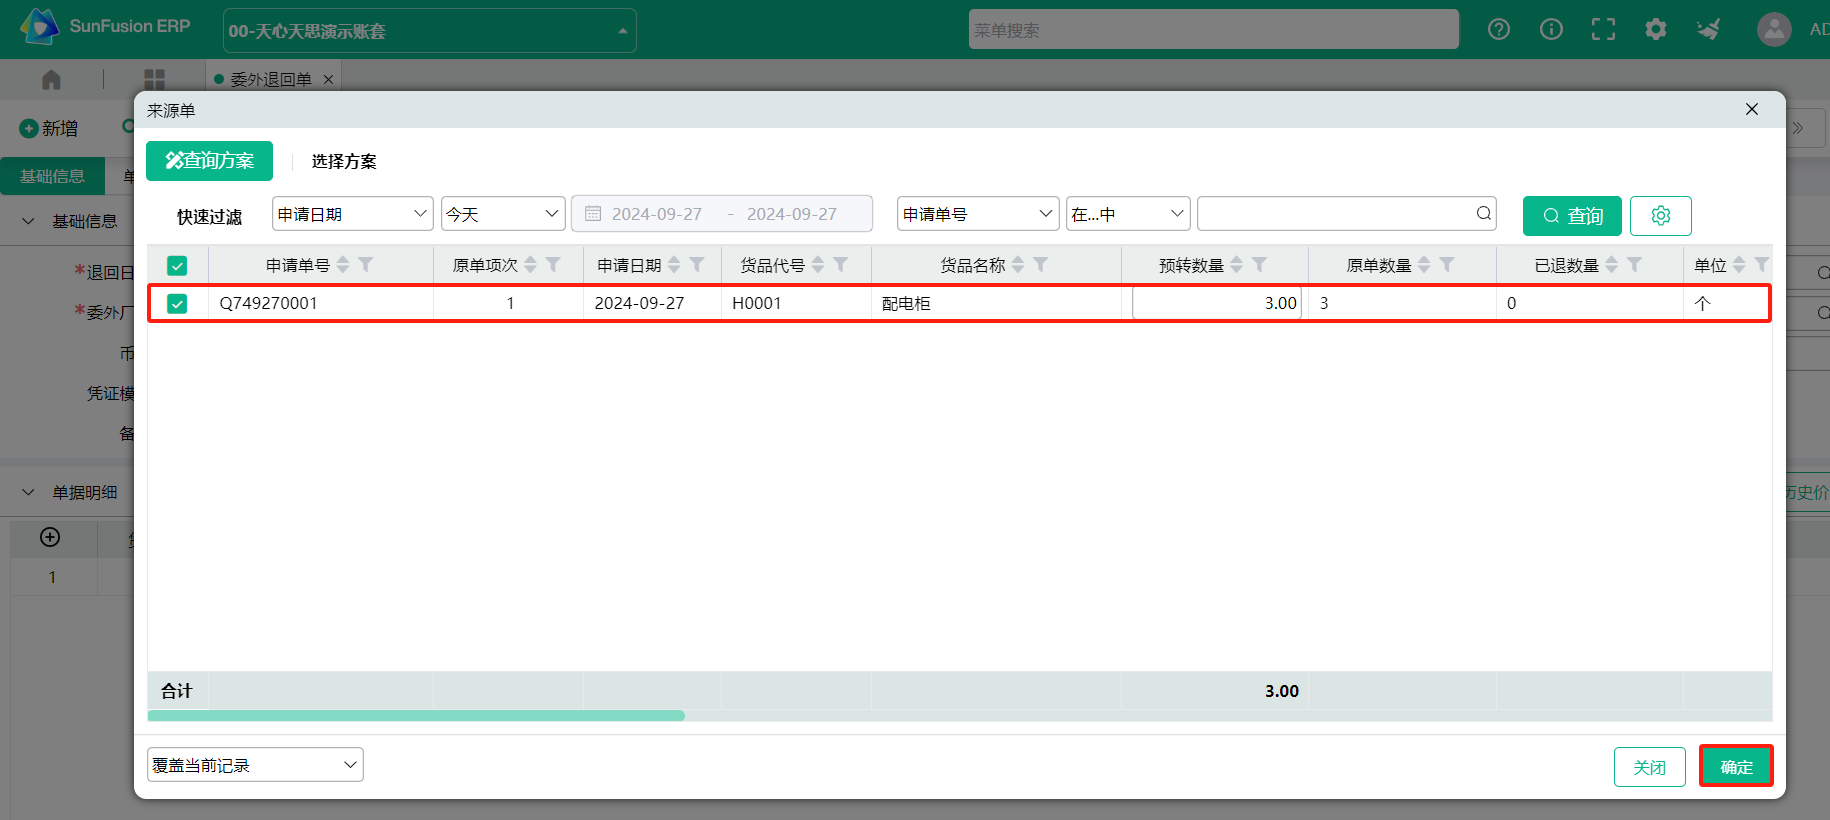Open the 申请单号 field dropdown
Viewport: 1830px width, 820px height.
(978, 214)
